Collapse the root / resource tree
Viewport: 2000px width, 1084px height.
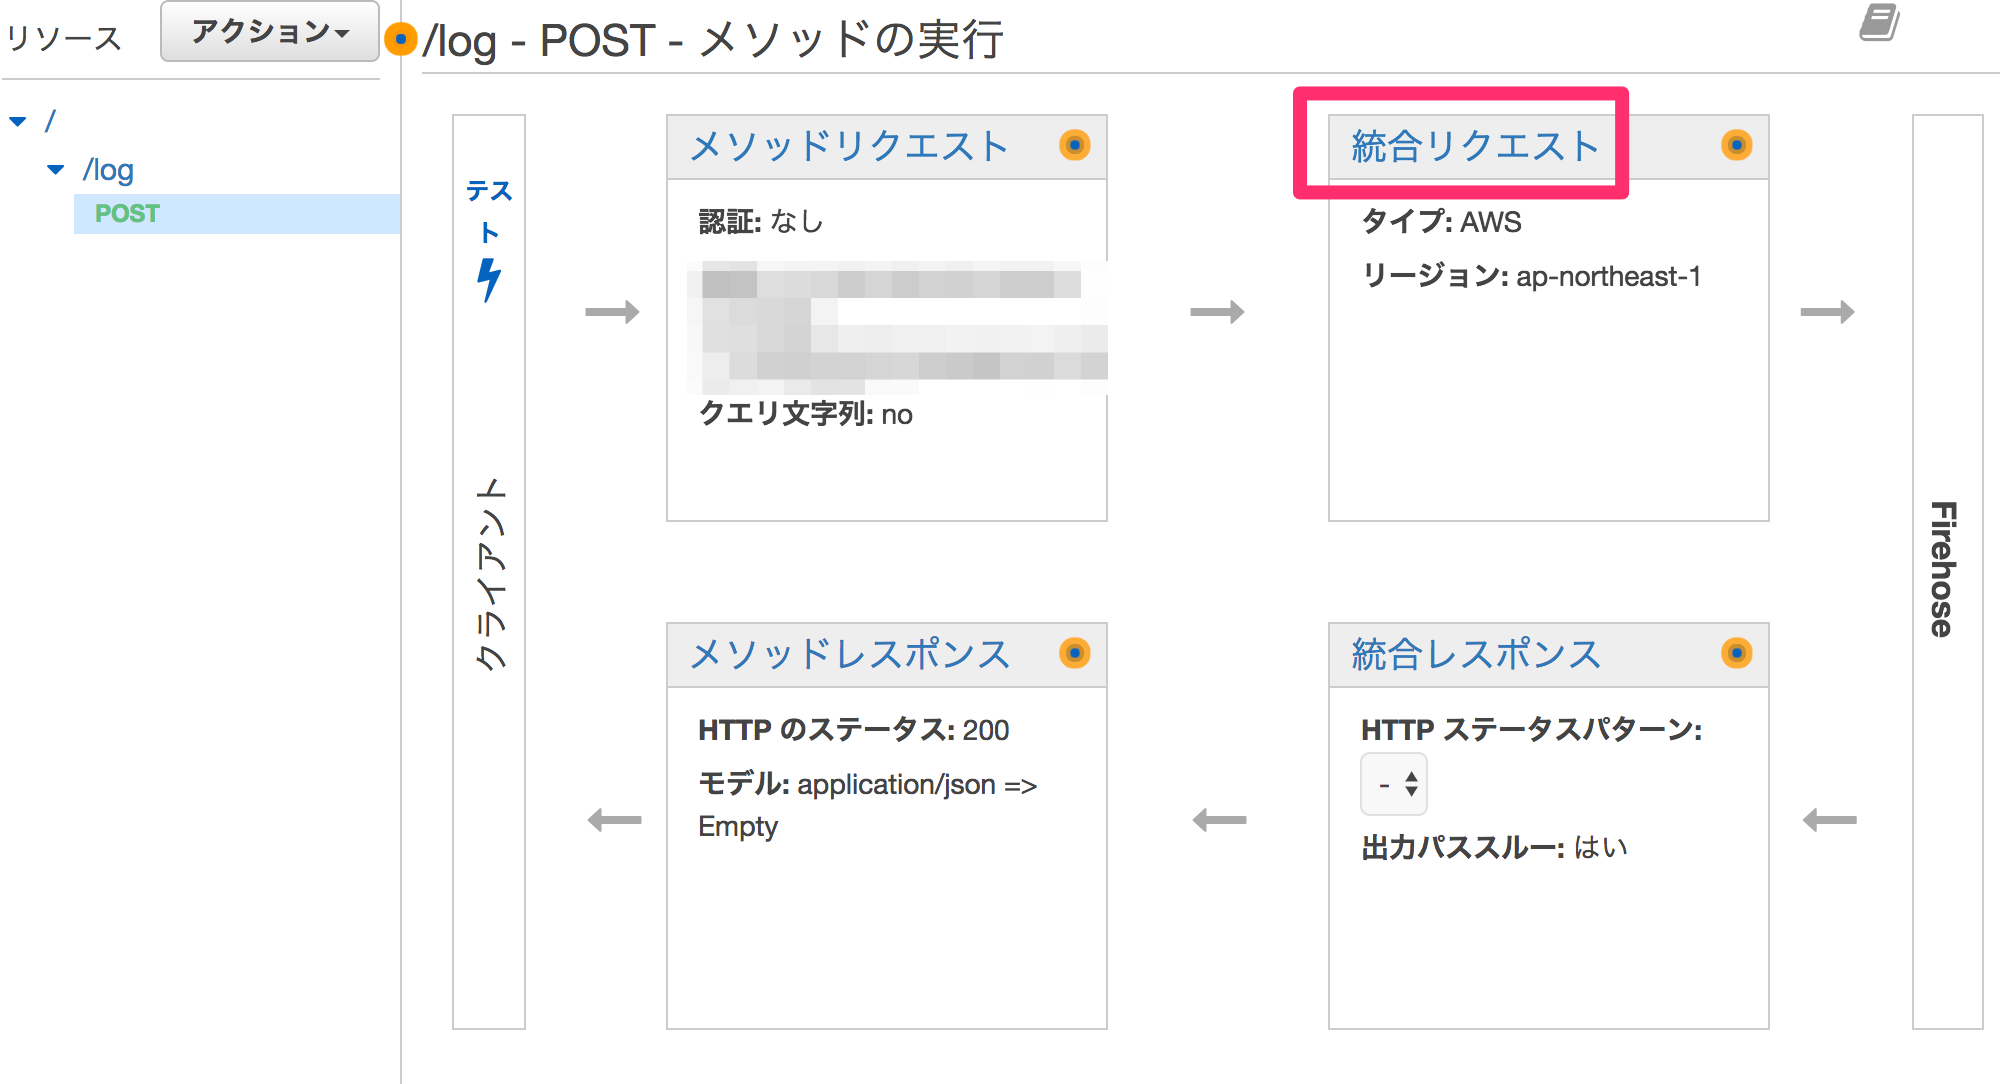tap(18, 122)
